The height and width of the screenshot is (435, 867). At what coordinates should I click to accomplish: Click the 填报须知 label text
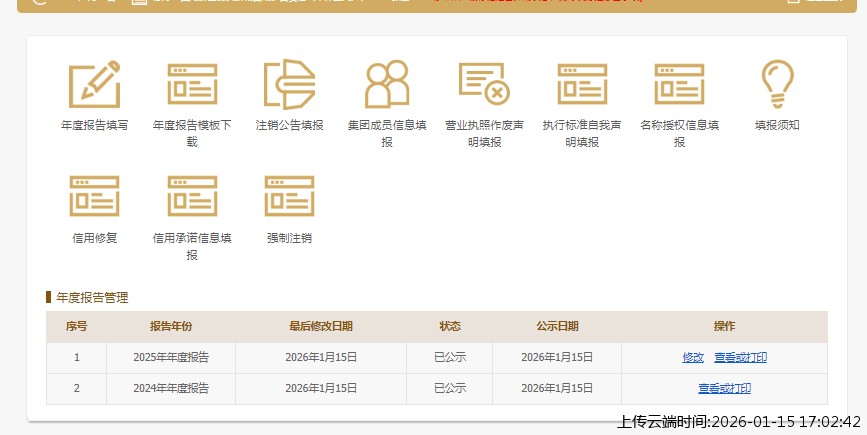777,125
